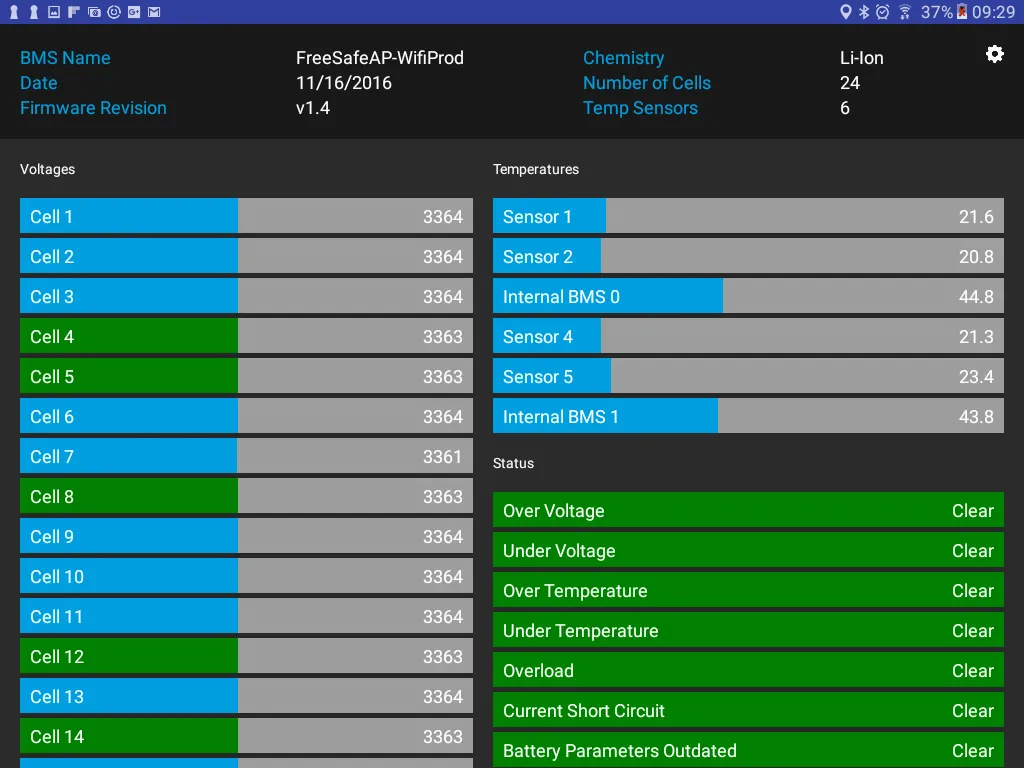Screen dimensions: 1024x768
Task: Tap the Cell 7 voltage bar
Action: point(246,456)
